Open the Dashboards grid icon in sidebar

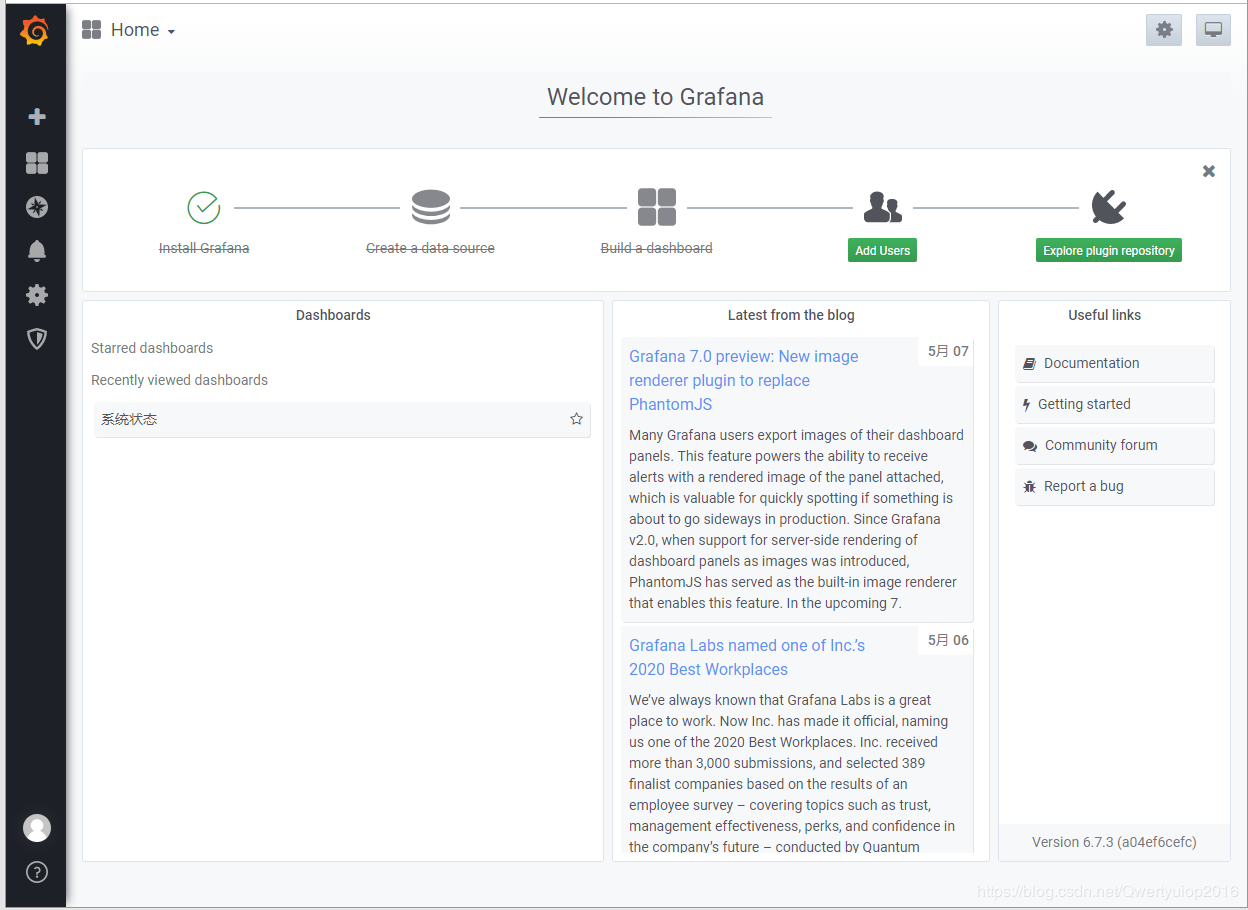tap(37, 163)
